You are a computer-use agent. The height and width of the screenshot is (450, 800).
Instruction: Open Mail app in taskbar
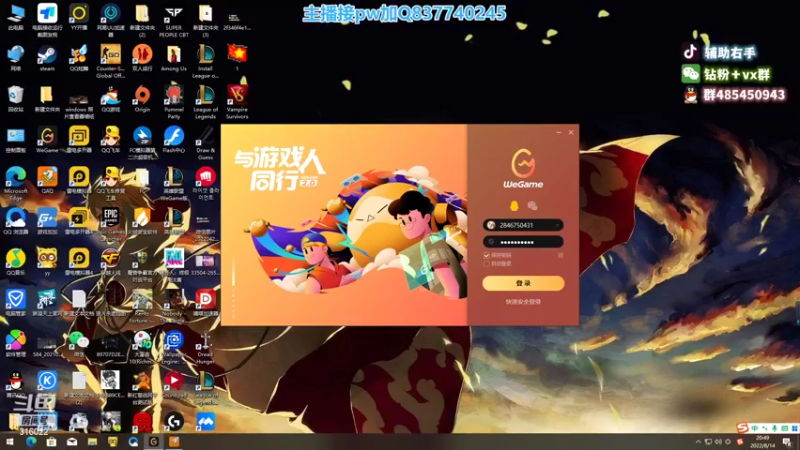tap(71, 442)
